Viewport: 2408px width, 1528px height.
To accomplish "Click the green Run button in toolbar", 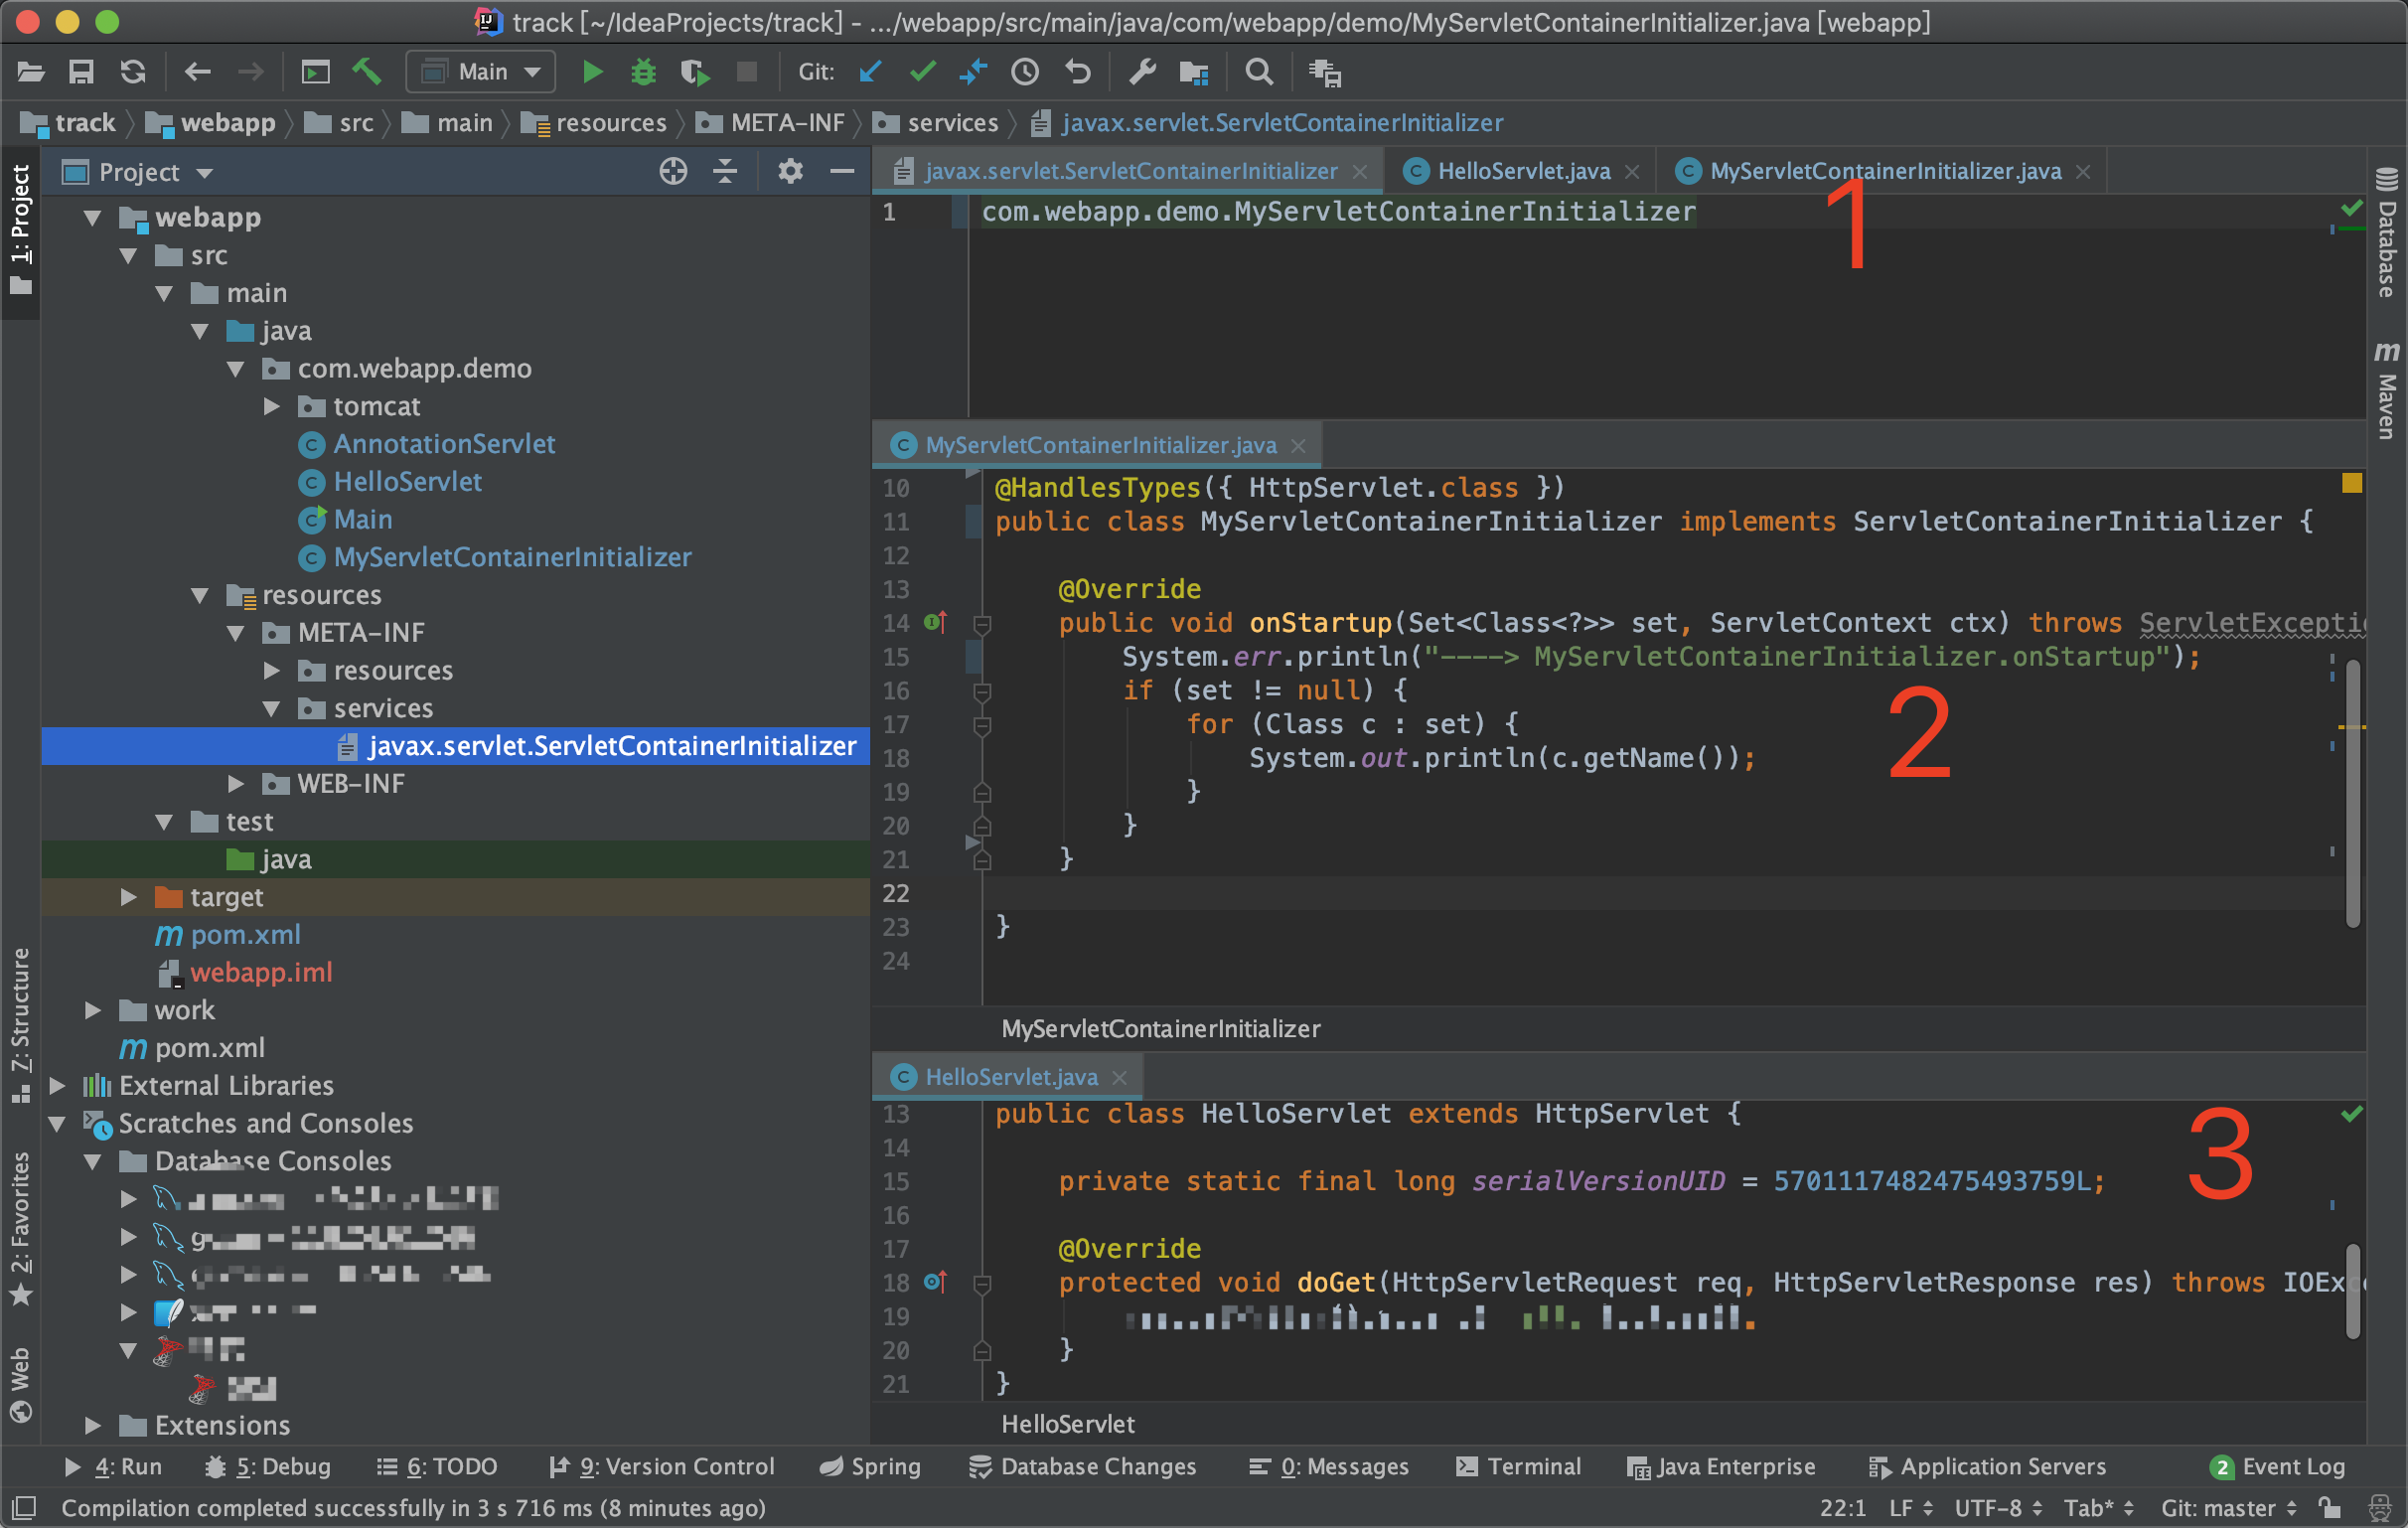I will click(592, 72).
